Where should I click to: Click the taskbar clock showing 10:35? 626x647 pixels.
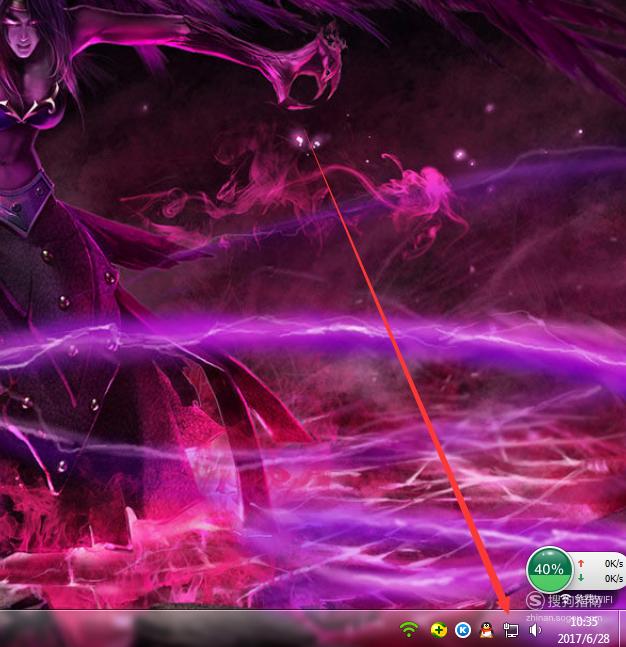(584, 622)
